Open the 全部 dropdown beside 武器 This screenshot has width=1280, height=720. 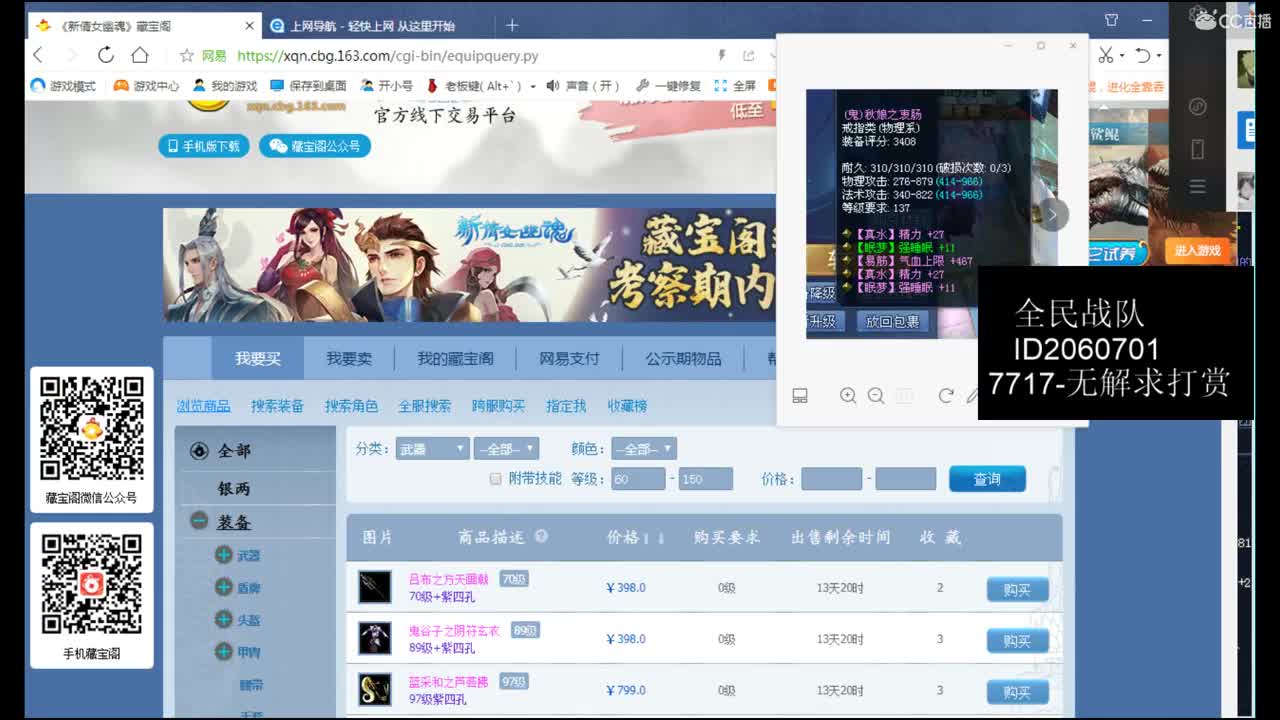tap(507, 449)
